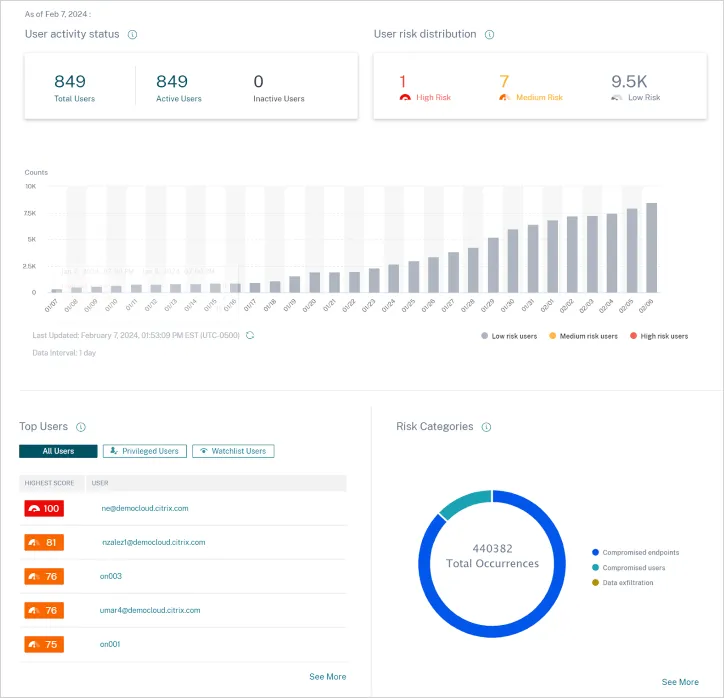Screen dimensions: 724x698
Task: Select the All Users tab
Action: [x=58, y=451]
